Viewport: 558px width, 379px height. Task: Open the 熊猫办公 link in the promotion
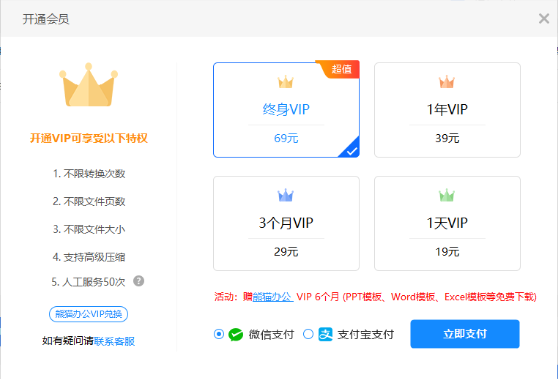coord(273,296)
